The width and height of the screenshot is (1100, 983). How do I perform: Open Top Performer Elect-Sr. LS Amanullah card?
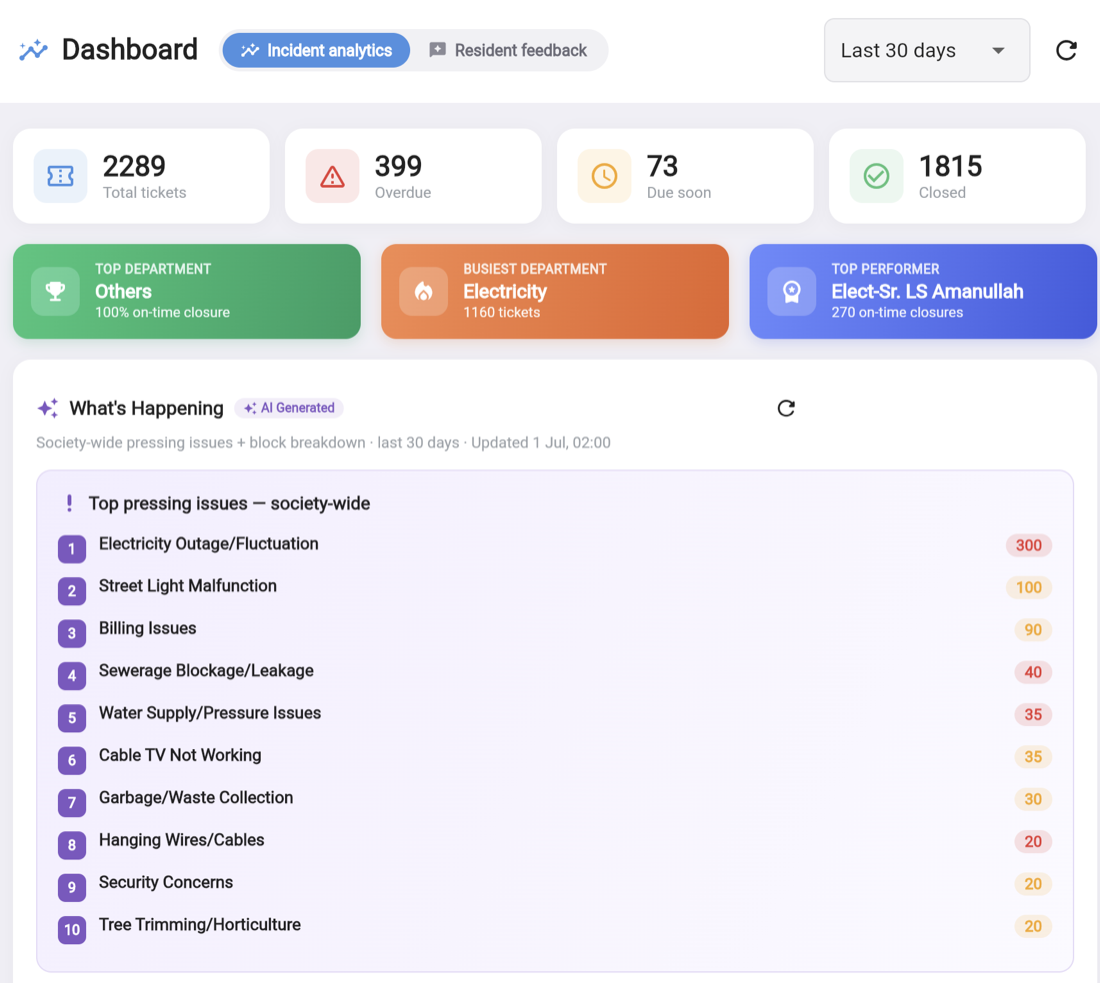click(923, 291)
